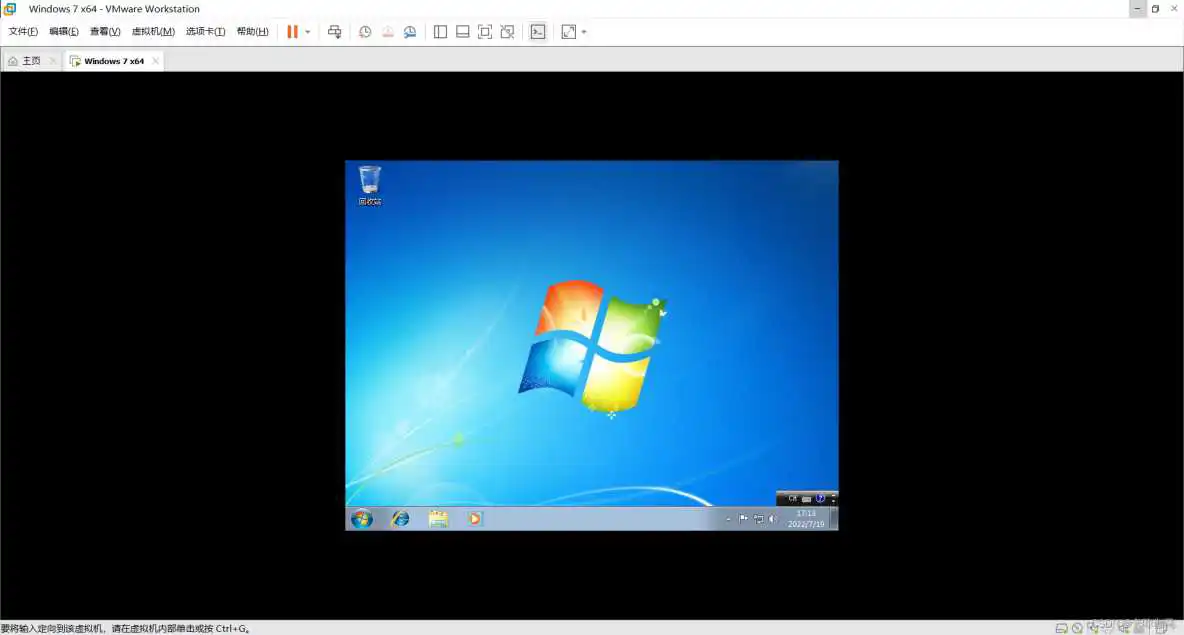The width and height of the screenshot is (1184, 635).
Task: Enter full screen mode for the VM
Action: click(484, 31)
